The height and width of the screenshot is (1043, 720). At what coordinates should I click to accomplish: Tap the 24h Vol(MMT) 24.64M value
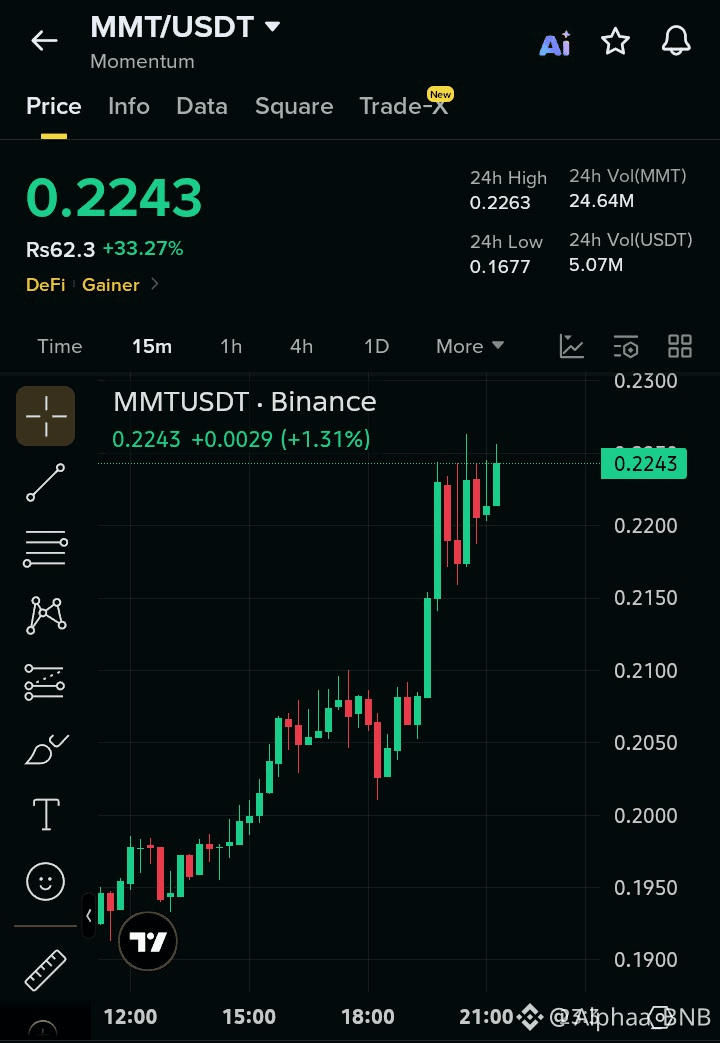tap(602, 201)
